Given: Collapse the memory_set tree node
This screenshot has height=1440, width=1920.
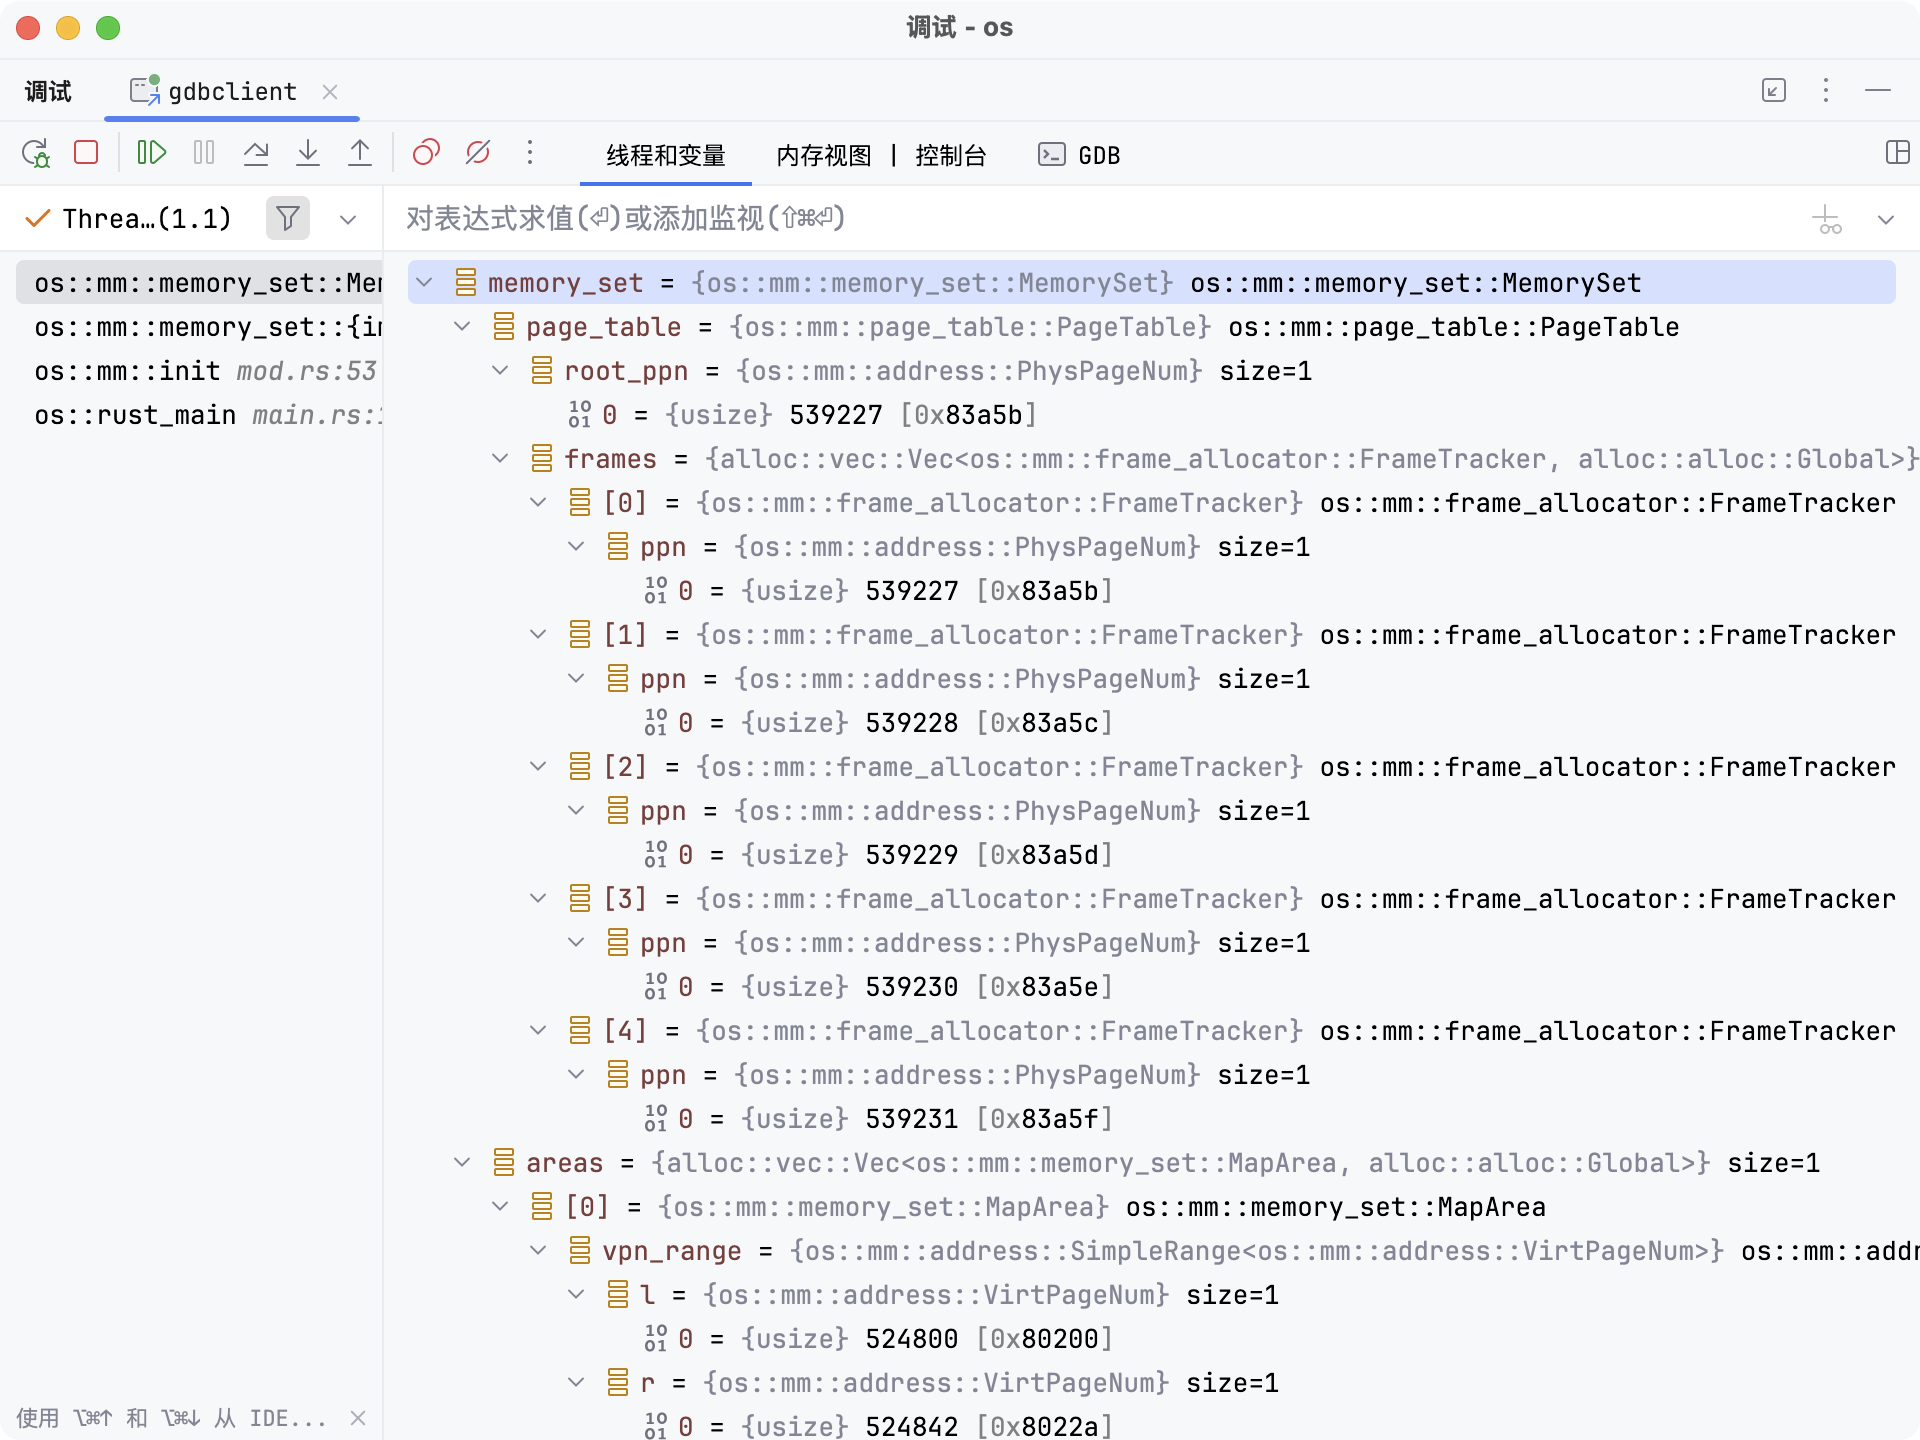Looking at the screenshot, I should (424, 283).
